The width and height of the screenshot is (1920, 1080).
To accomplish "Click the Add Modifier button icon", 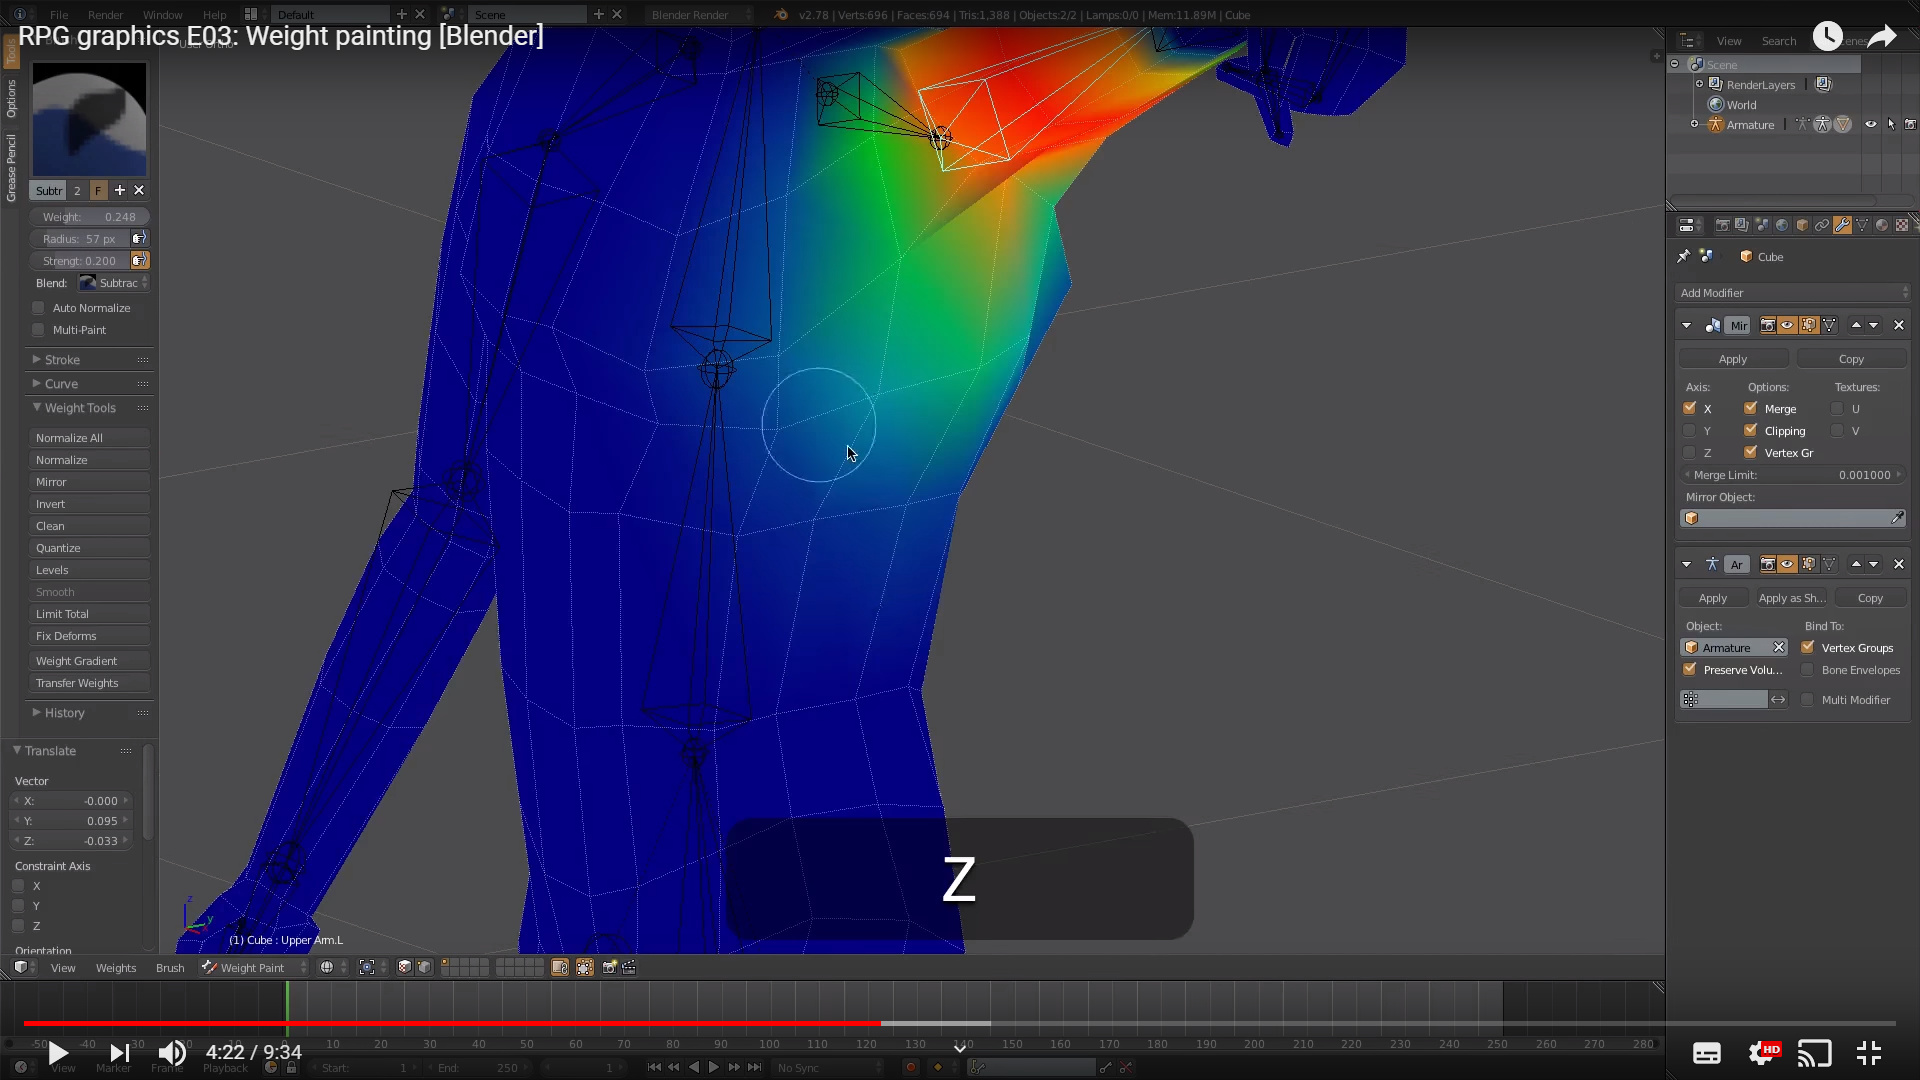I will [x=1789, y=291].
